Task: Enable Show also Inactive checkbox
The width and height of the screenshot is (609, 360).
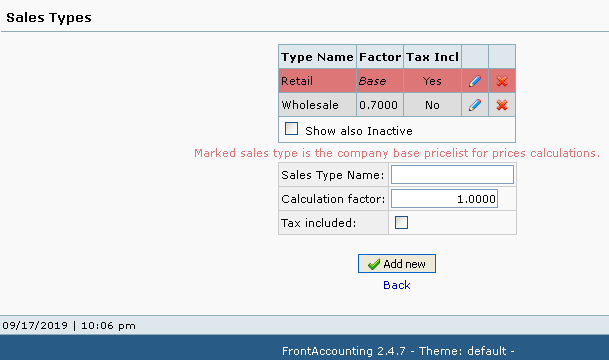Action: (x=291, y=129)
